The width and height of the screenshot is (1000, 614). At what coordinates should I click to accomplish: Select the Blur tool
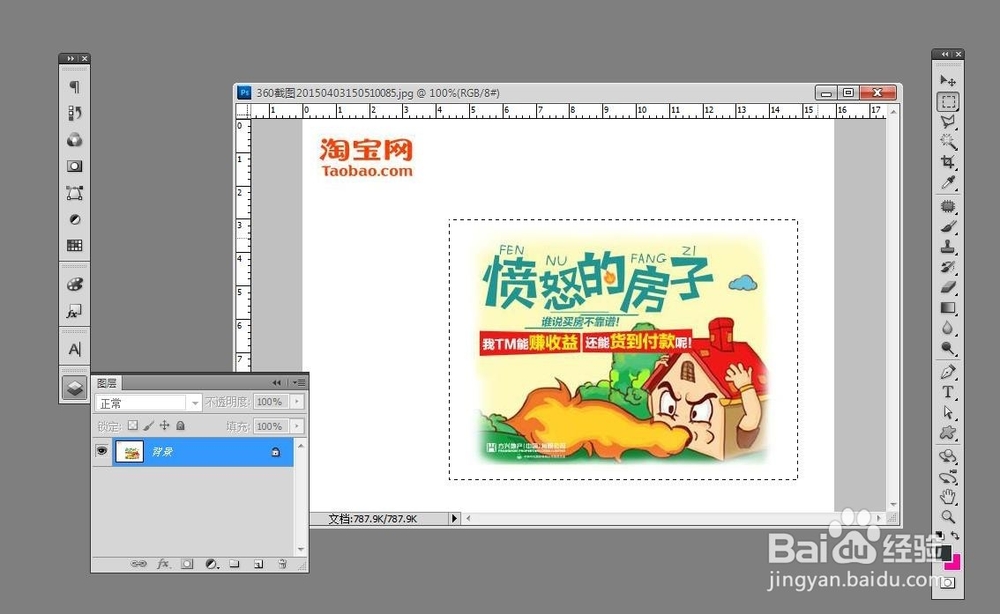pyautogui.click(x=948, y=328)
